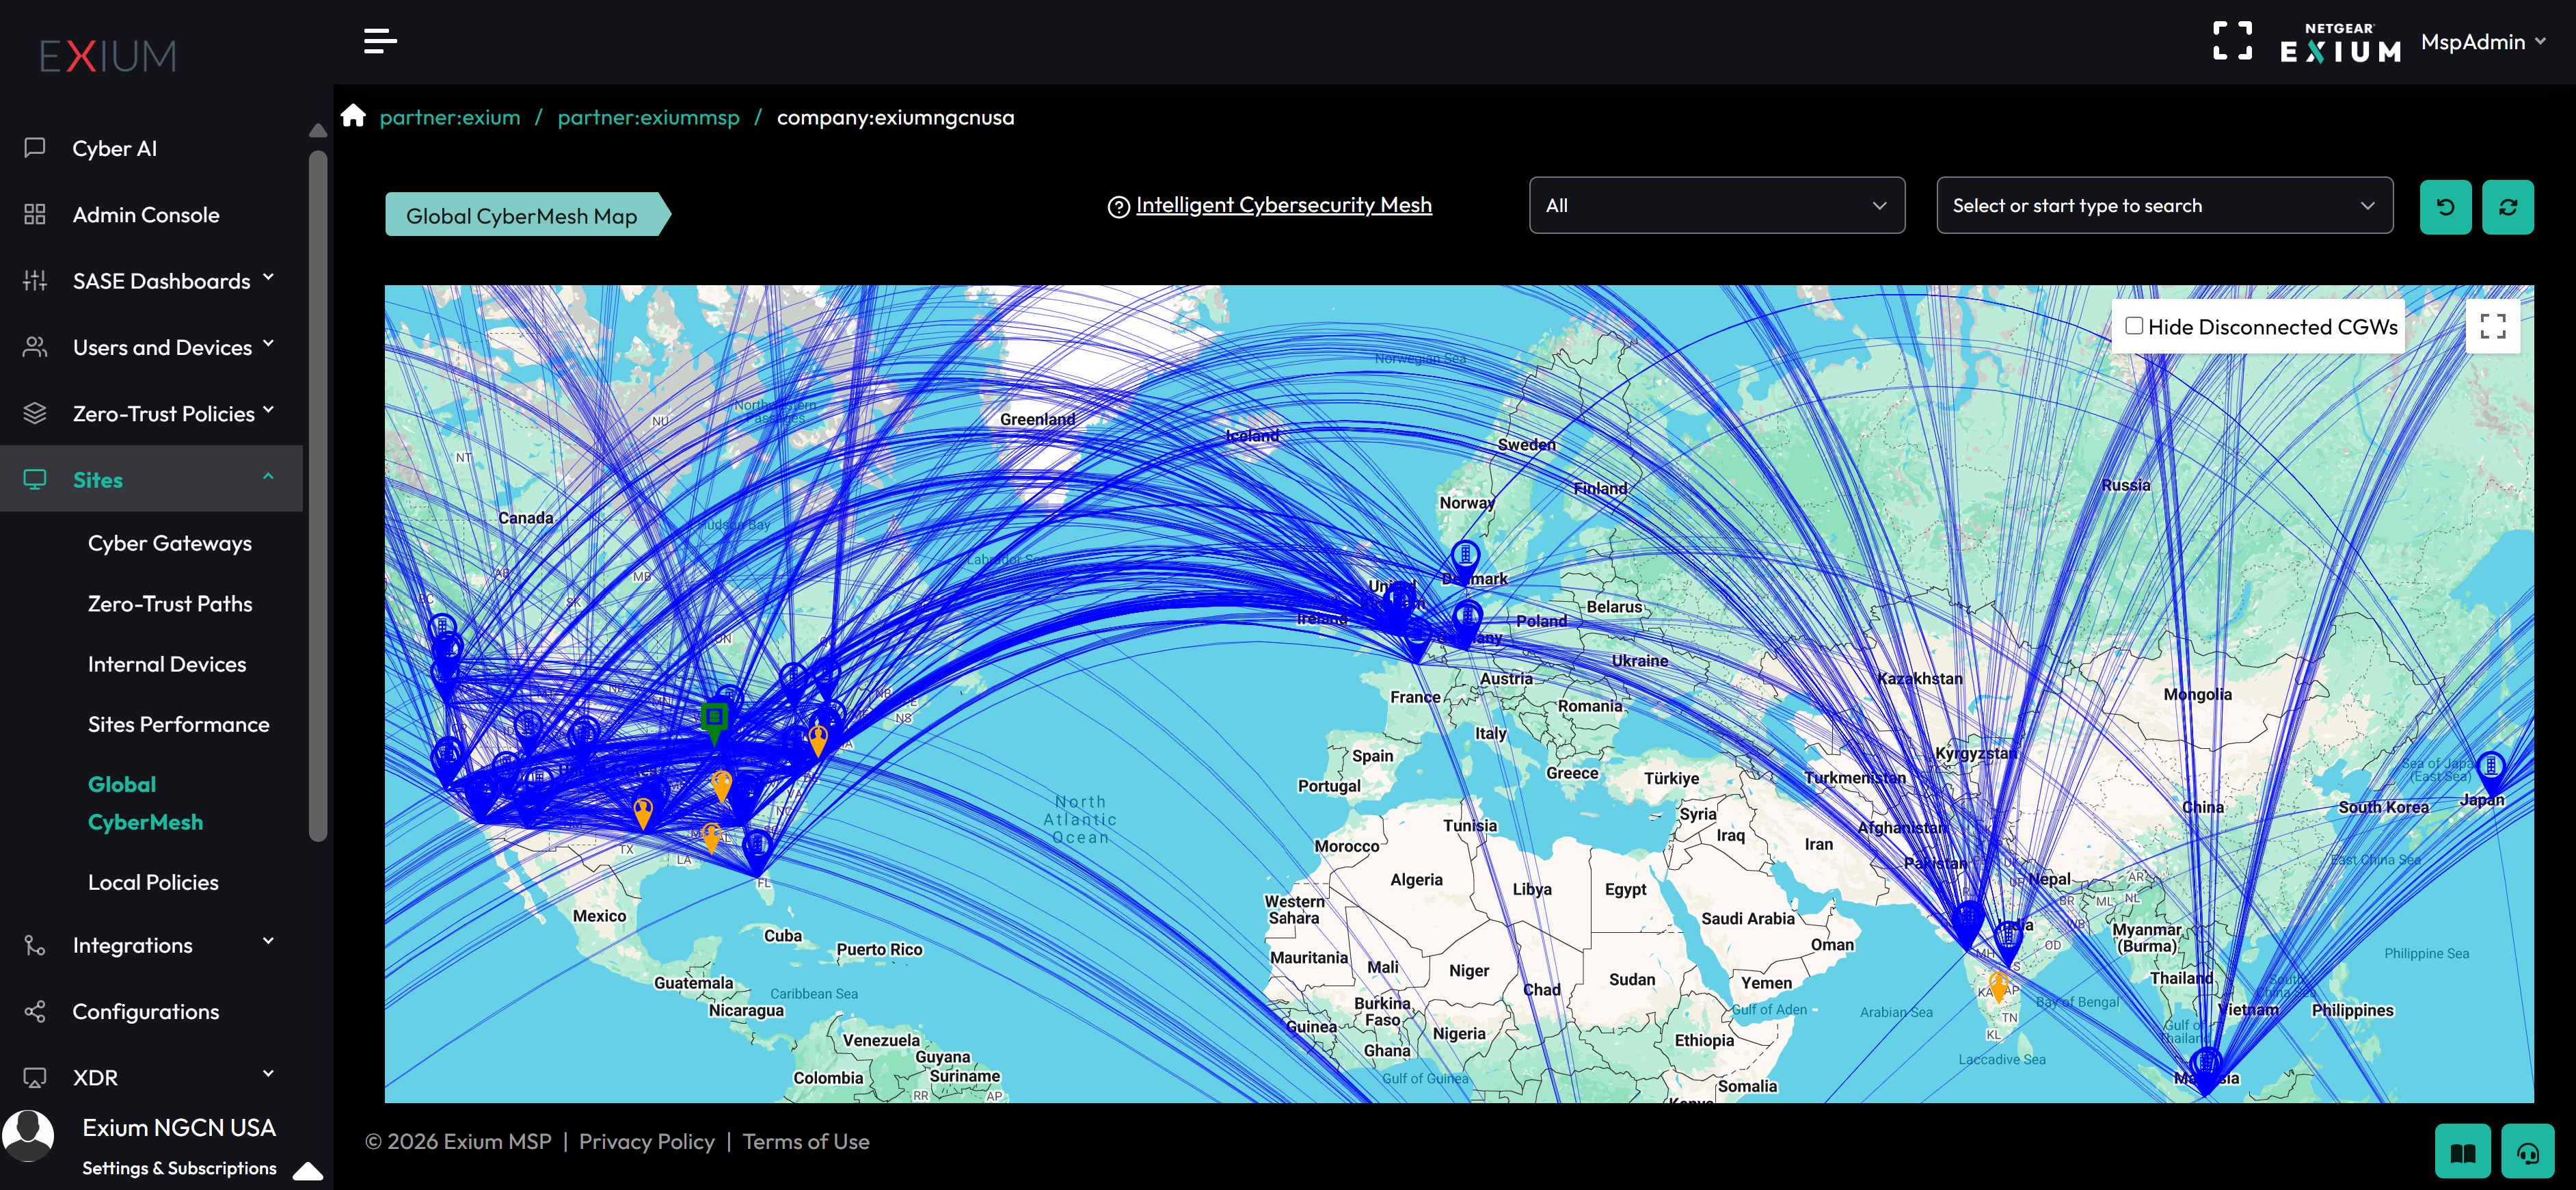
Task: Enable Hide Disconnected CGWs checkbox
Action: coord(2133,325)
